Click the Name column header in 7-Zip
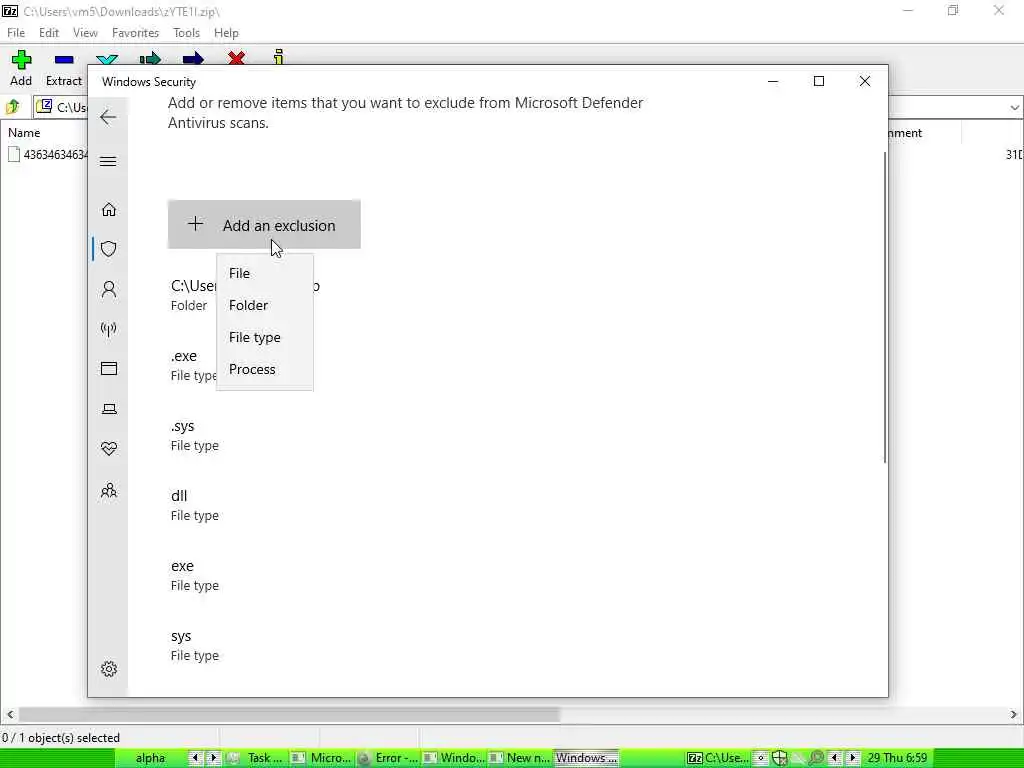1024x768 pixels. pyautogui.click(x=24, y=133)
